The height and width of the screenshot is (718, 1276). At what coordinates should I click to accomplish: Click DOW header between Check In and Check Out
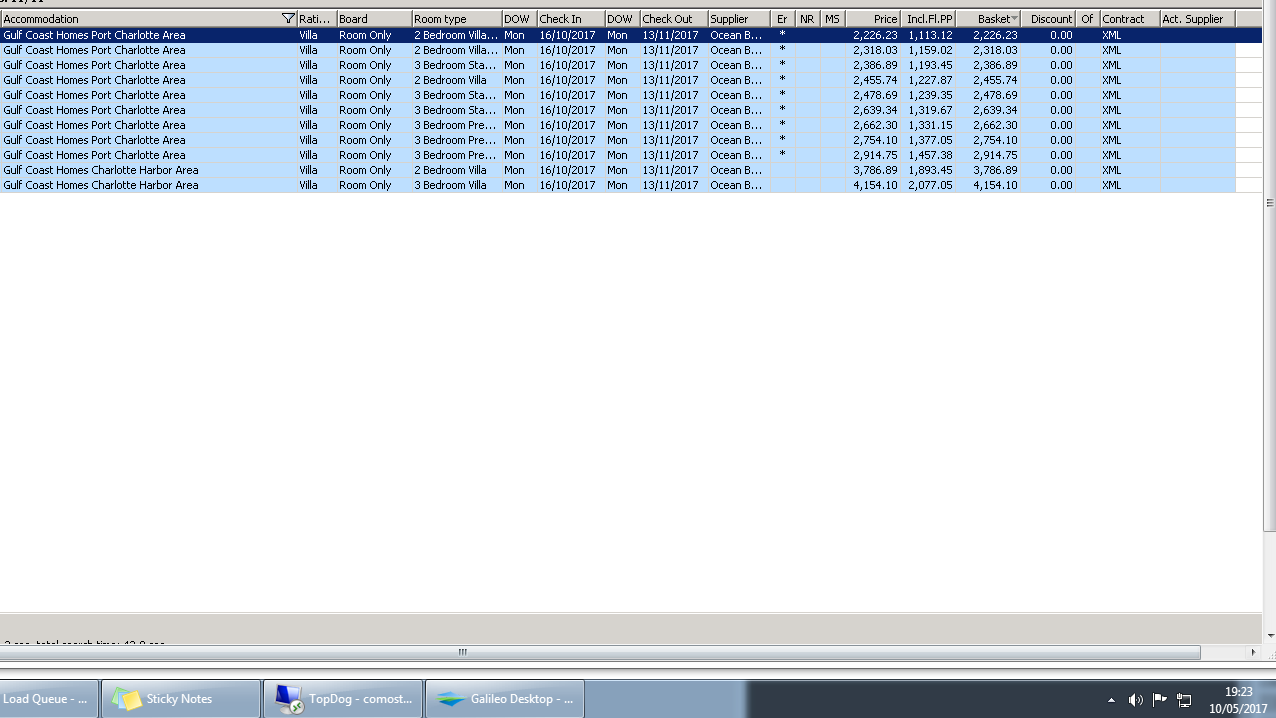click(622, 19)
